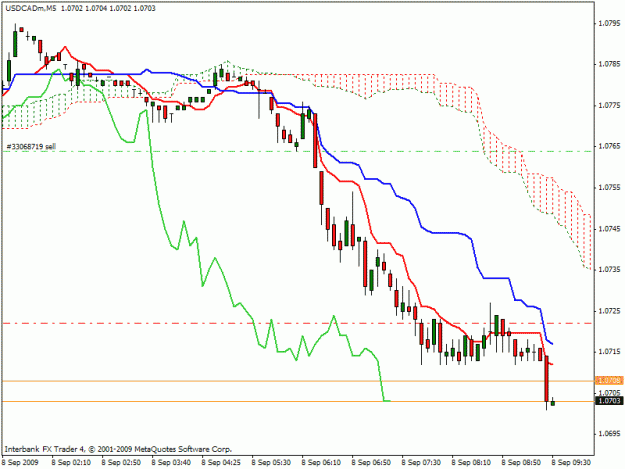Screen dimensions: 625x469
Task: Click the 1.0745 price axis label
Action: [610, 229]
